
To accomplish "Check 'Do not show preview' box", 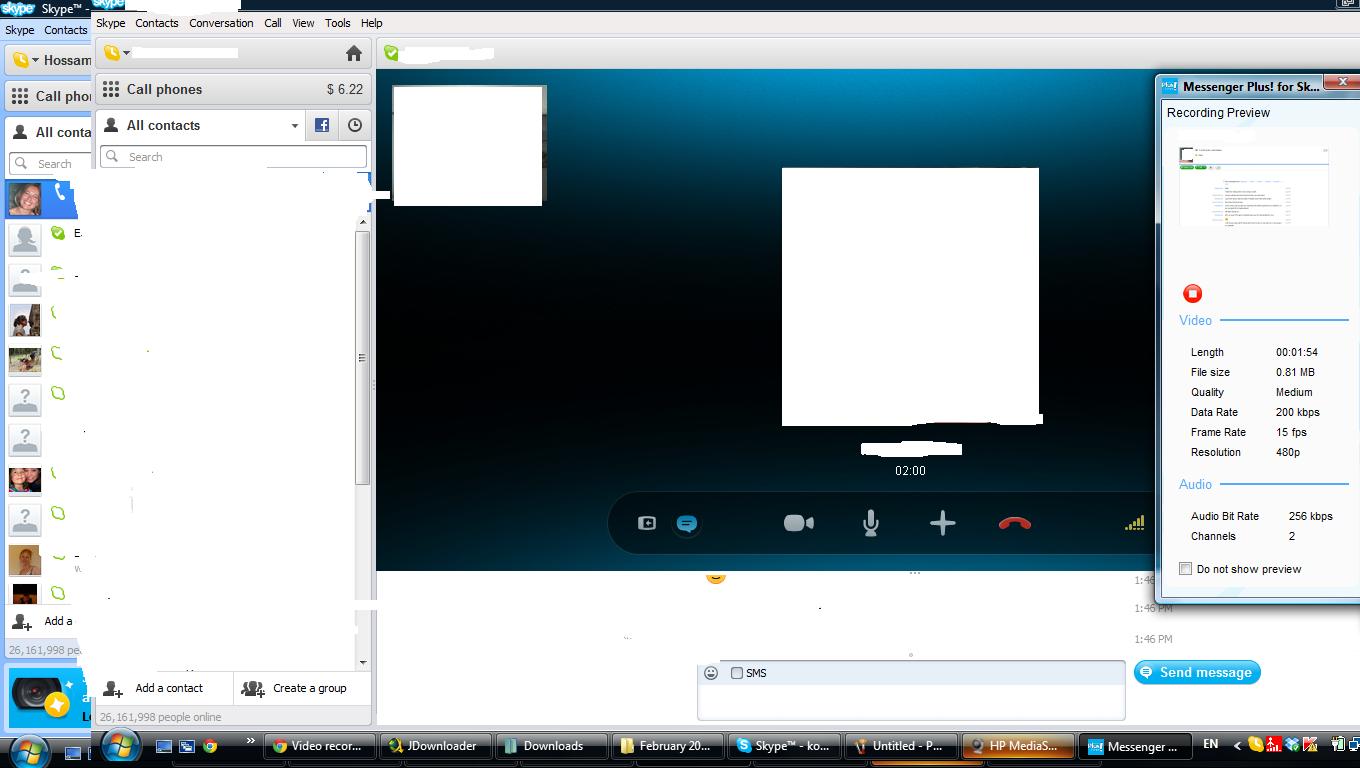I will [1186, 569].
